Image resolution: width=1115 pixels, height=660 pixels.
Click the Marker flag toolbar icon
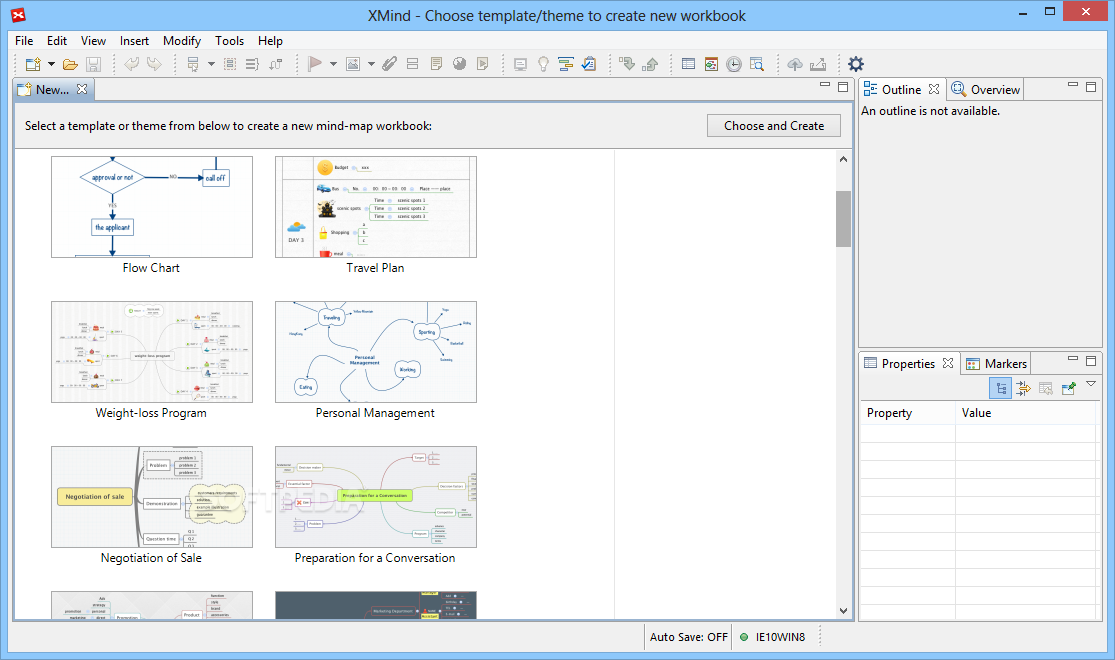pos(314,64)
